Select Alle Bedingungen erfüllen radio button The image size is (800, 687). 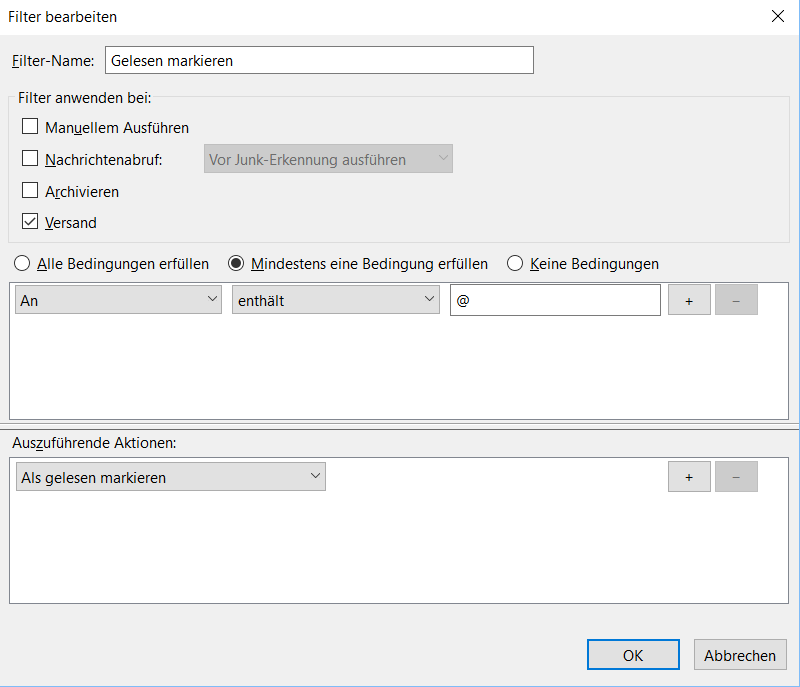pos(22,264)
